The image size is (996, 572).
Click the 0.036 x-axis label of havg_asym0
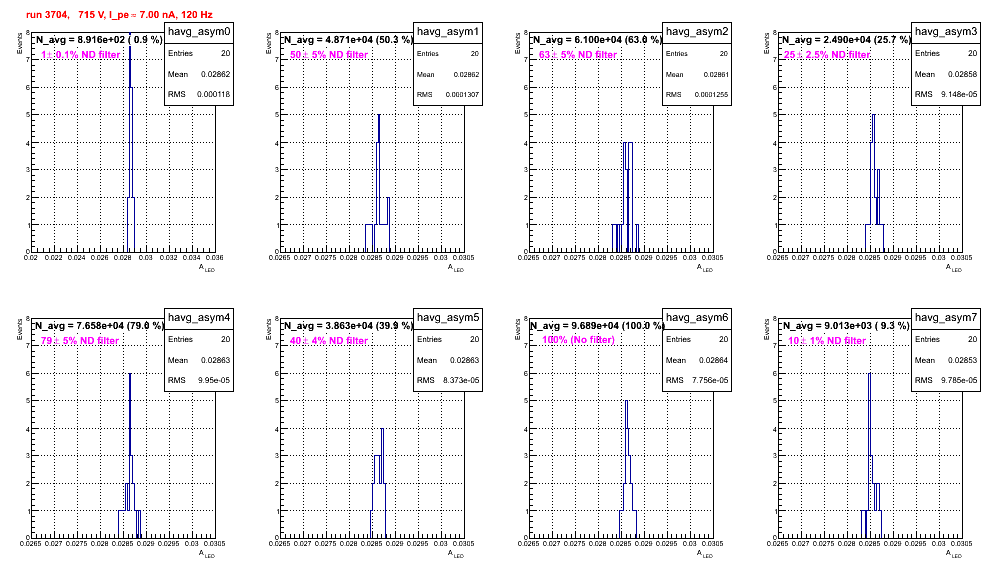coord(215,257)
